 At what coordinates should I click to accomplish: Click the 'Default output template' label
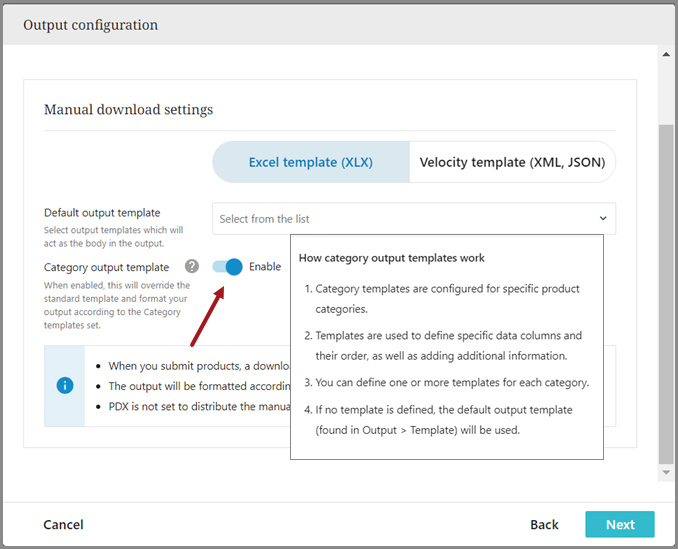pyautogui.click(x=102, y=213)
